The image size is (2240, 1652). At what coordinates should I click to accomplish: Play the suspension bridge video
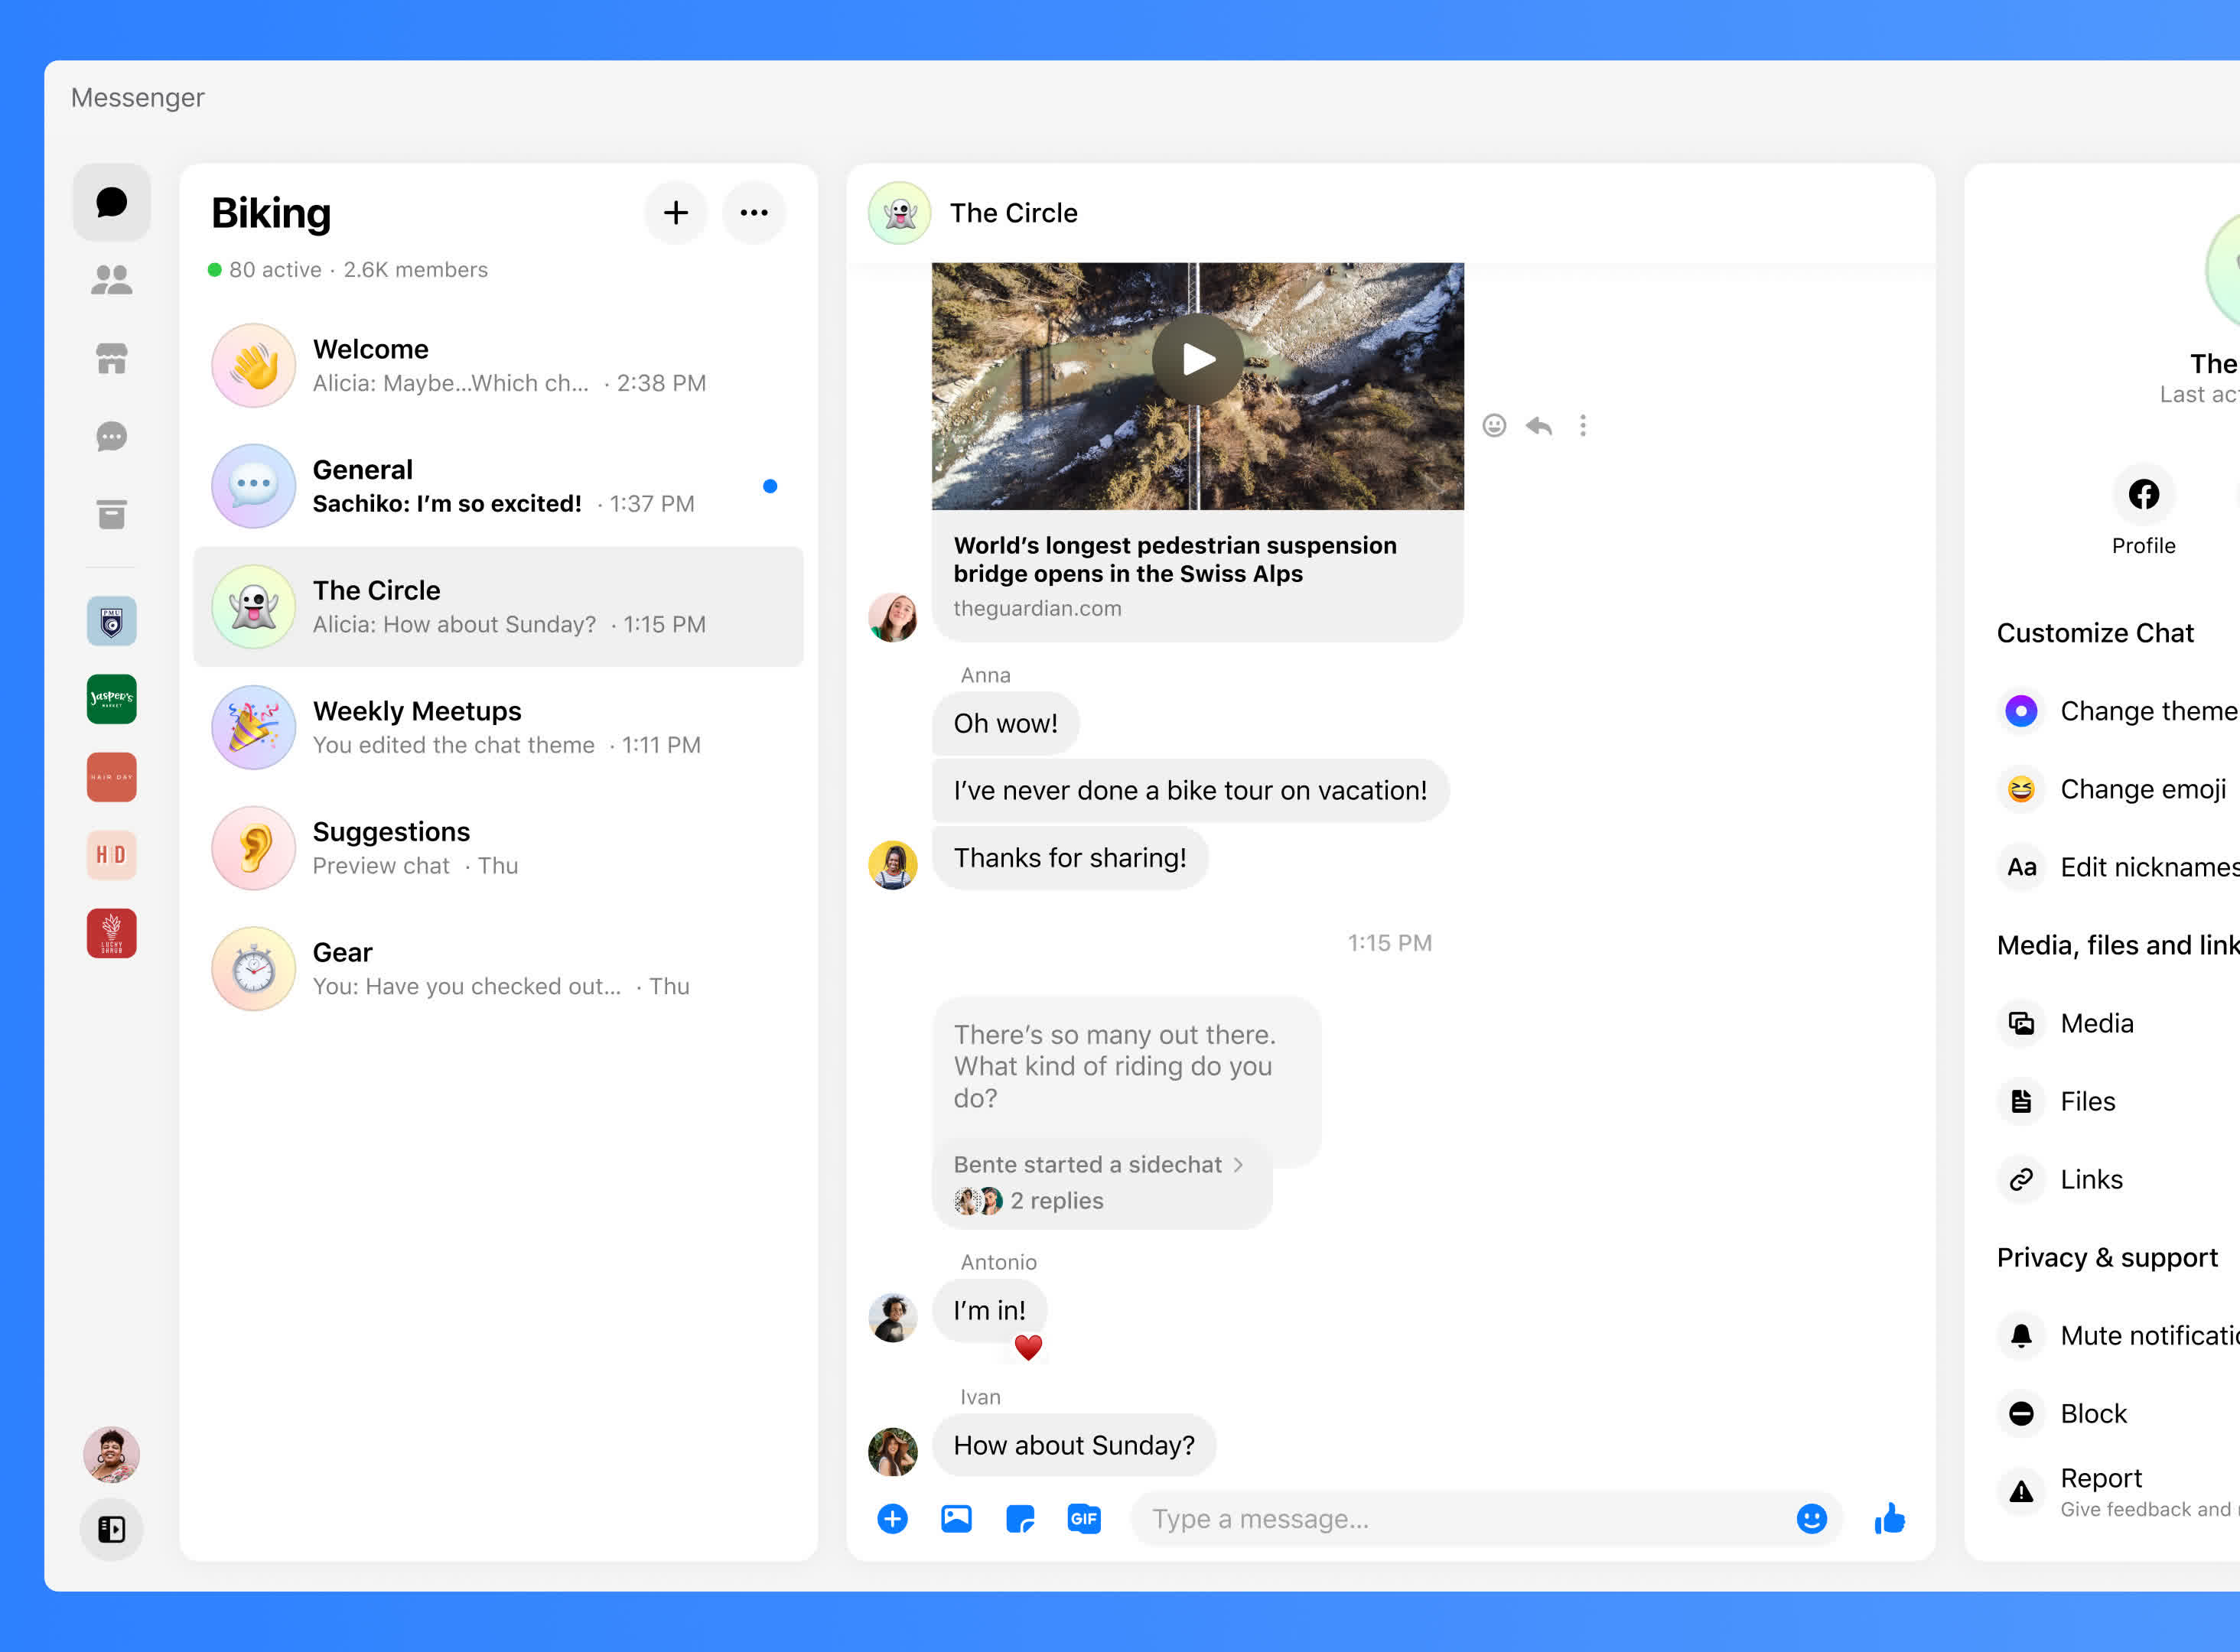[x=1198, y=359]
